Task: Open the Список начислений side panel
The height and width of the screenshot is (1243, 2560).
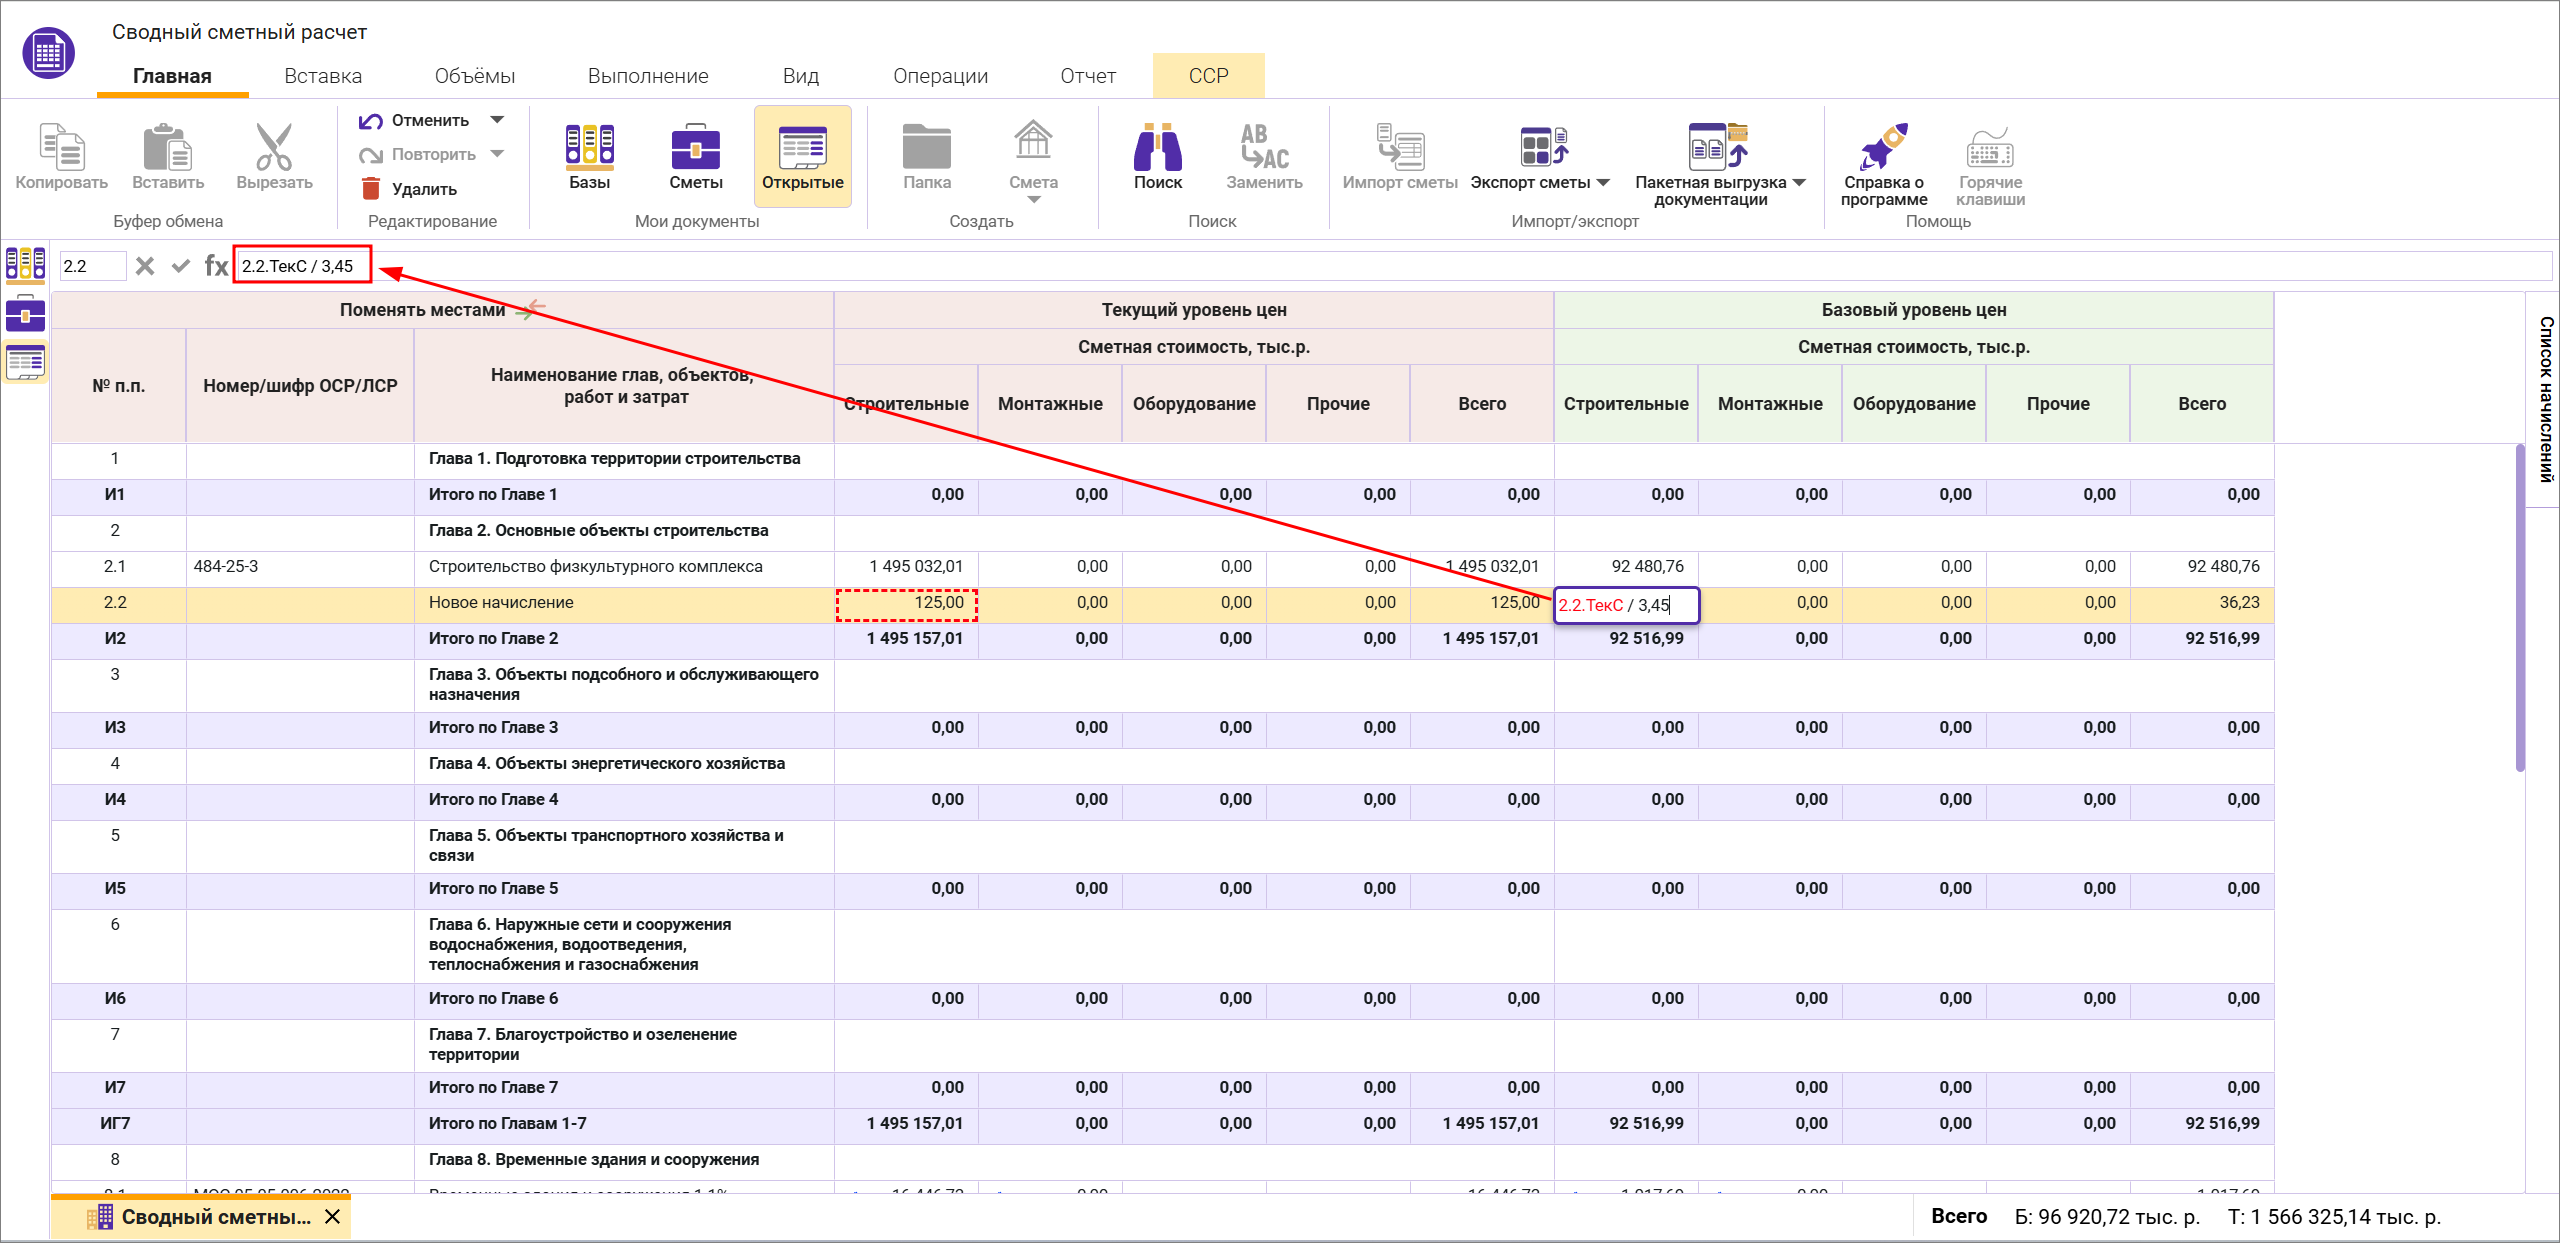Action: click(x=2545, y=400)
